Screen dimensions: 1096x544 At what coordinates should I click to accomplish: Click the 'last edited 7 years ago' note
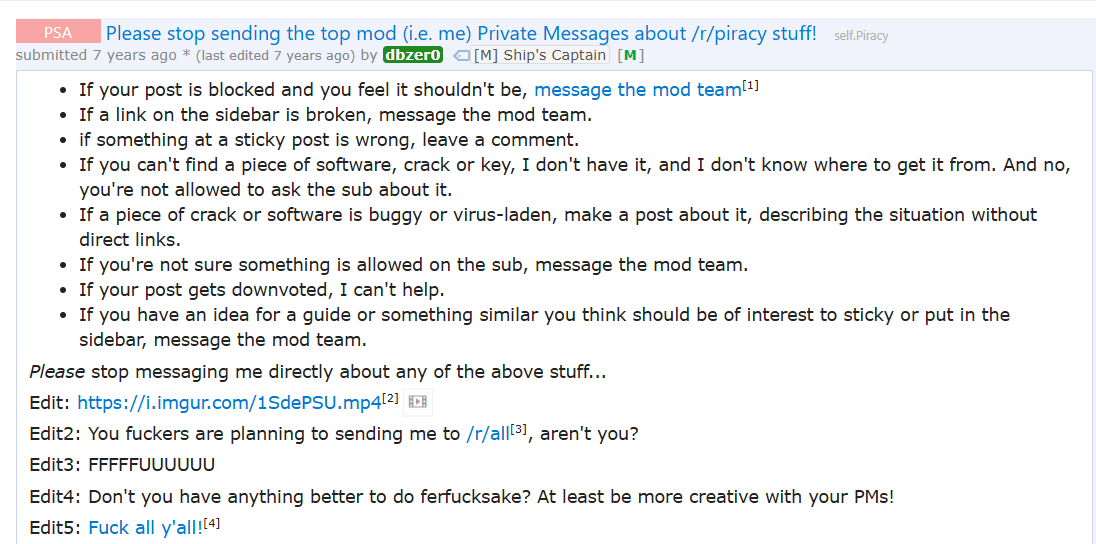275,56
